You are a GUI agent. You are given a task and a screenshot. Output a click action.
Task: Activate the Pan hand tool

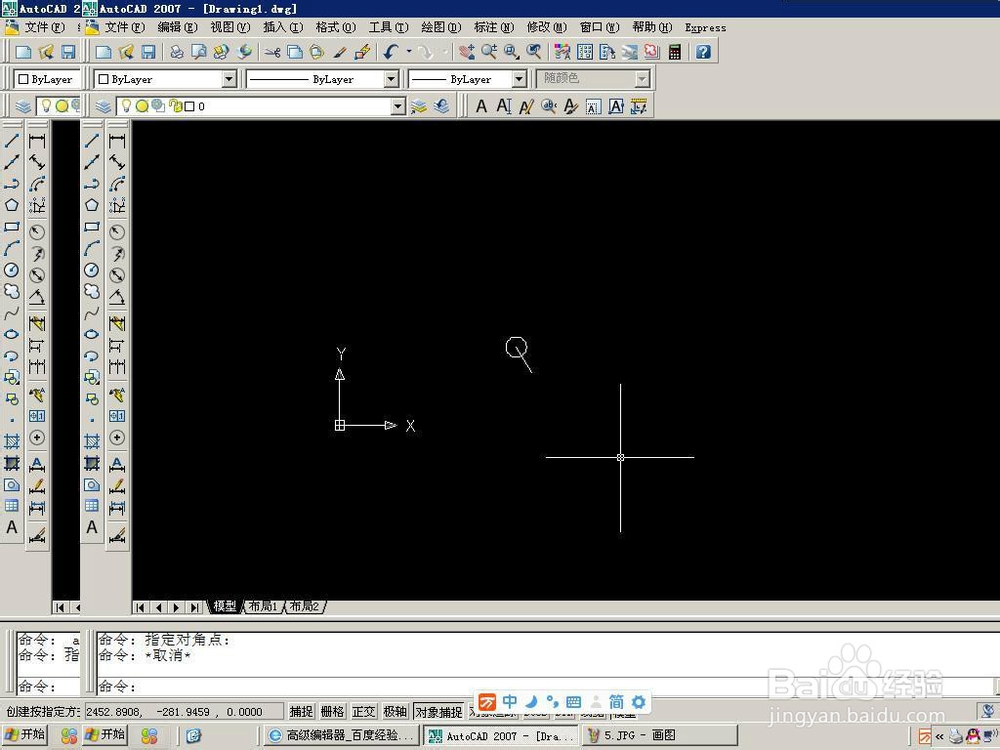[467, 52]
